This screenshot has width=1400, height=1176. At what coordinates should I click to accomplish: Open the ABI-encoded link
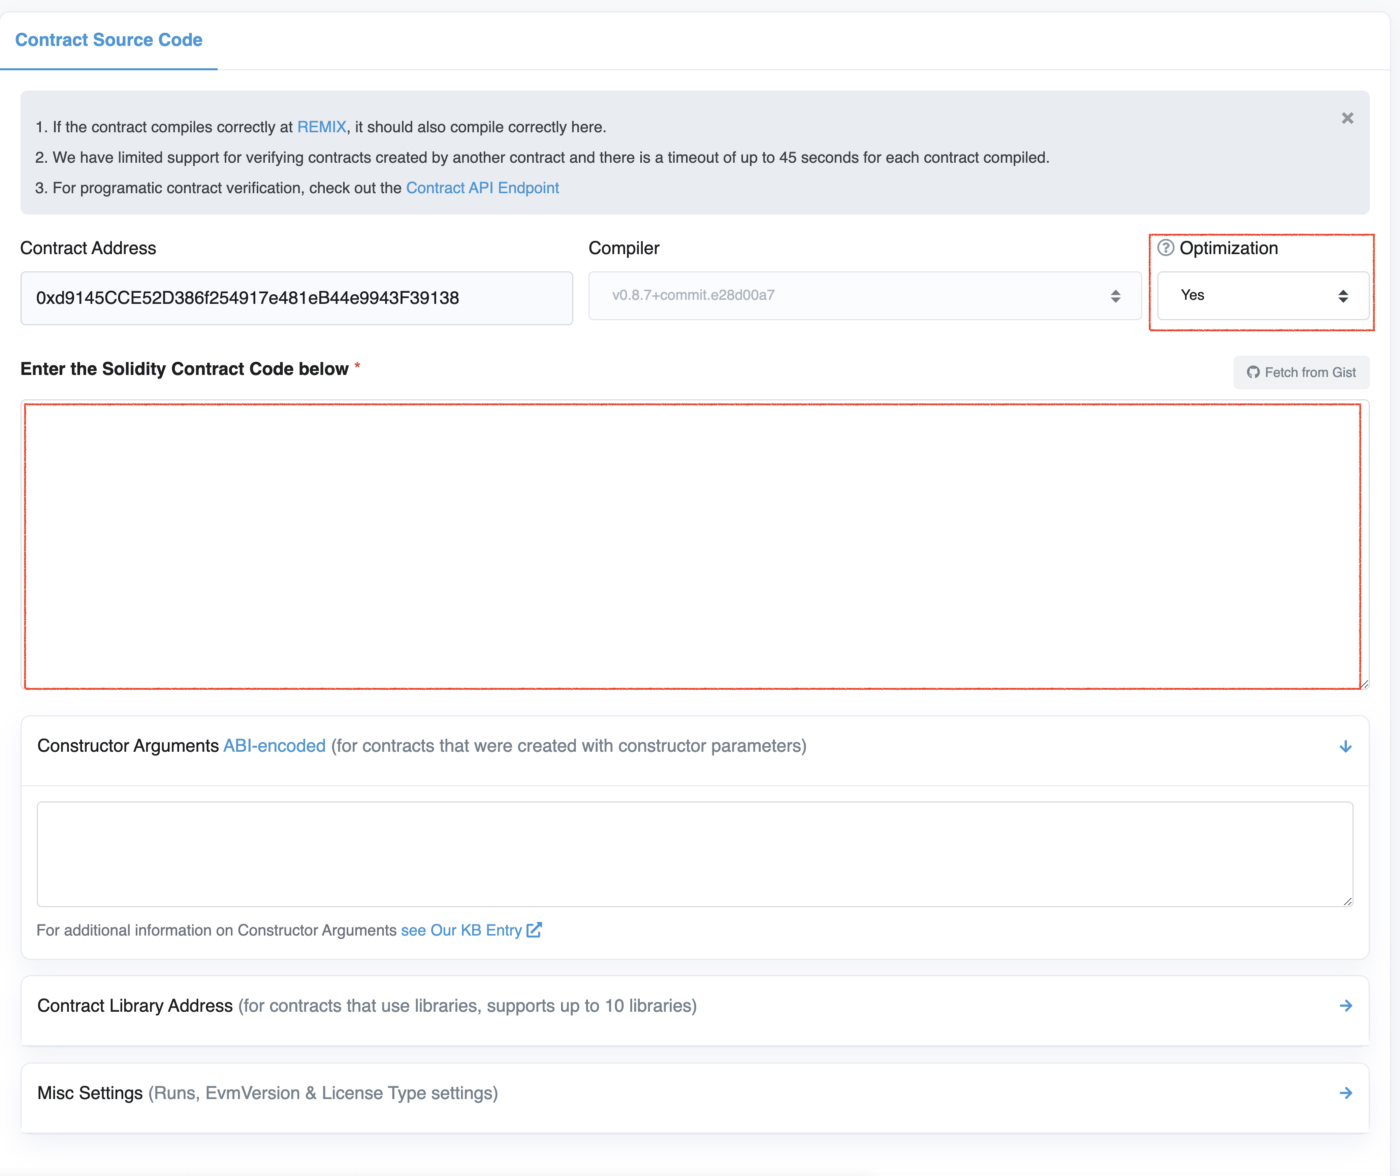(274, 746)
